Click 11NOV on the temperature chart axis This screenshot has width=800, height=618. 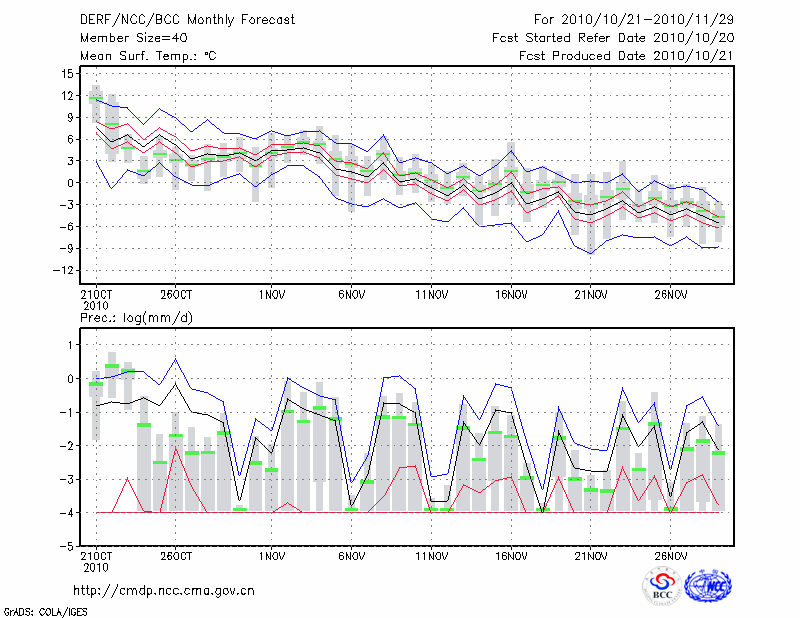(431, 295)
